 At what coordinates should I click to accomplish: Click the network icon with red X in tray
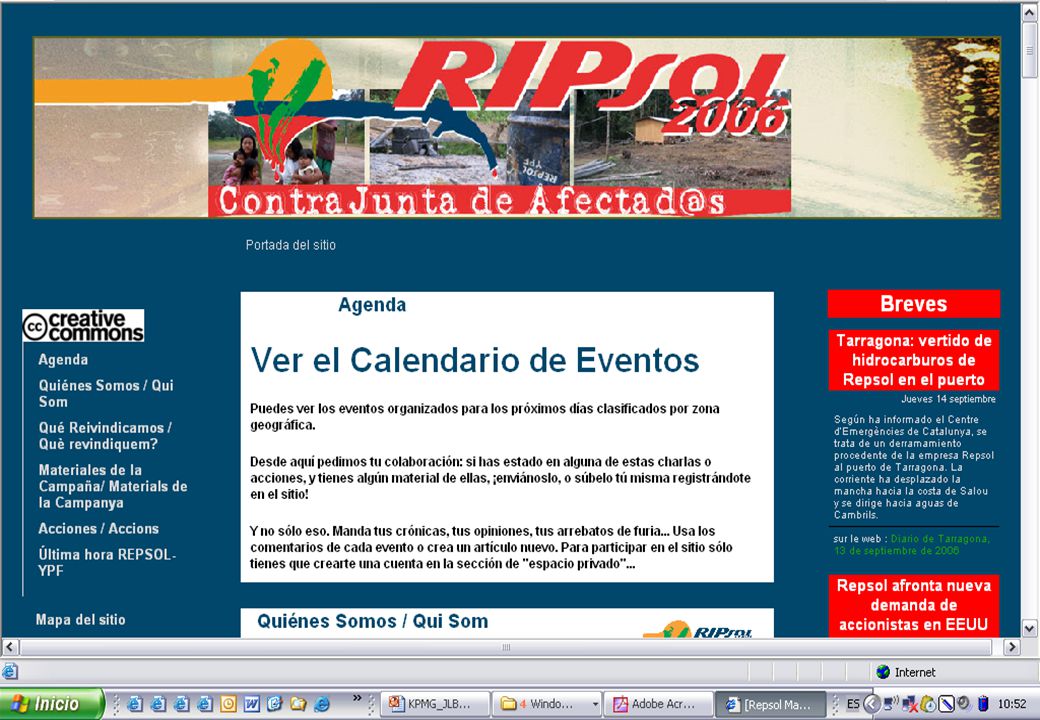(910, 705)
